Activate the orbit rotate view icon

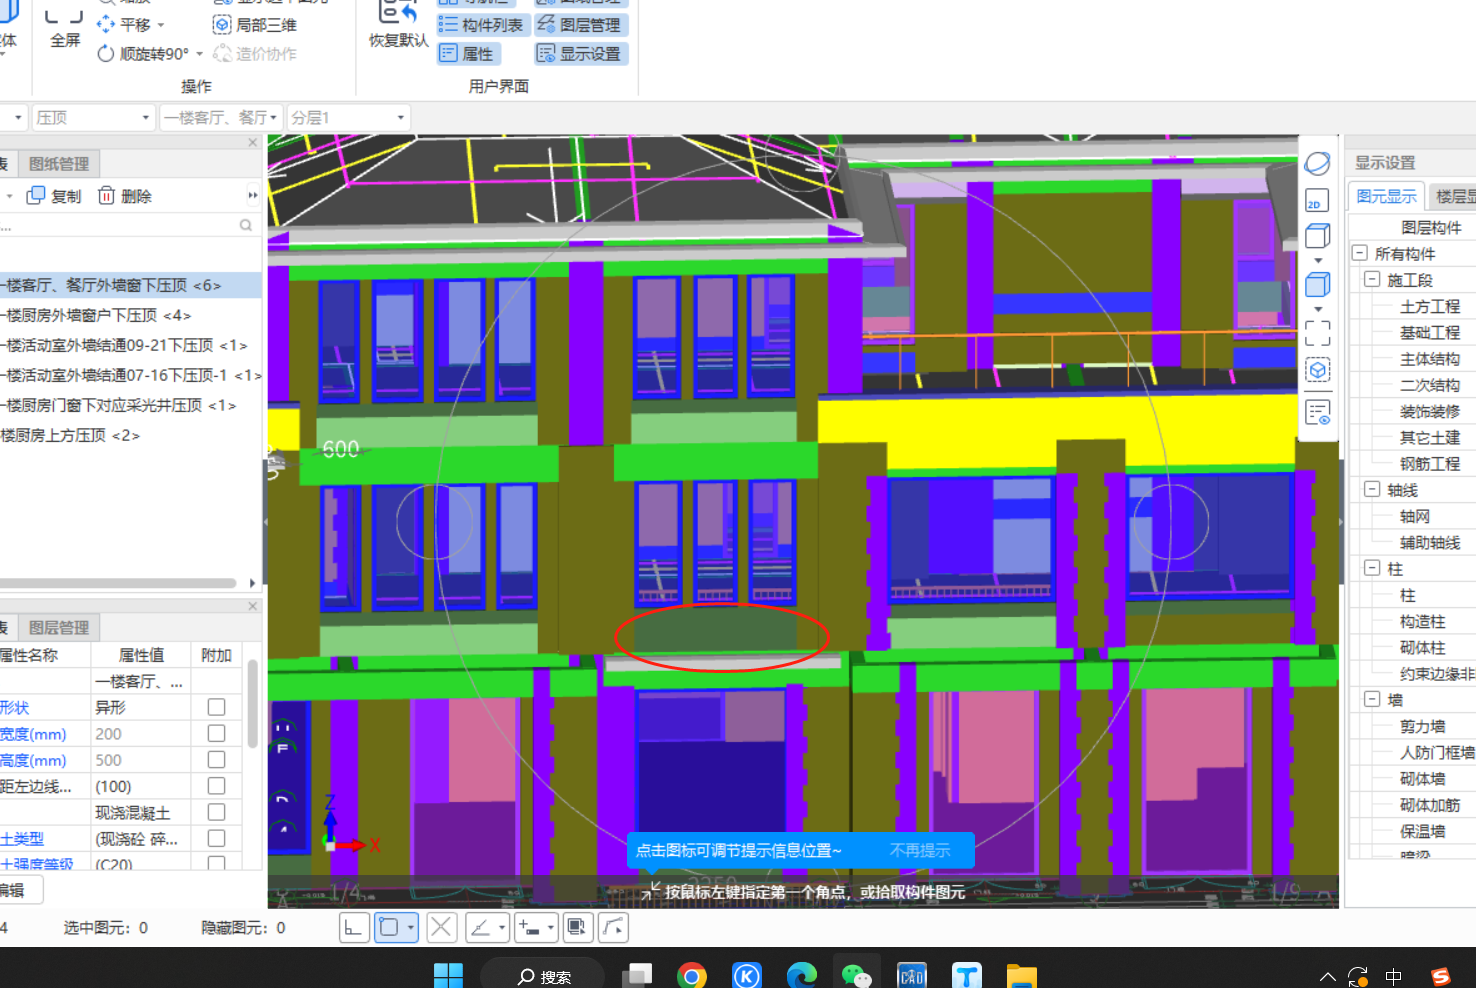point(1318,163)
